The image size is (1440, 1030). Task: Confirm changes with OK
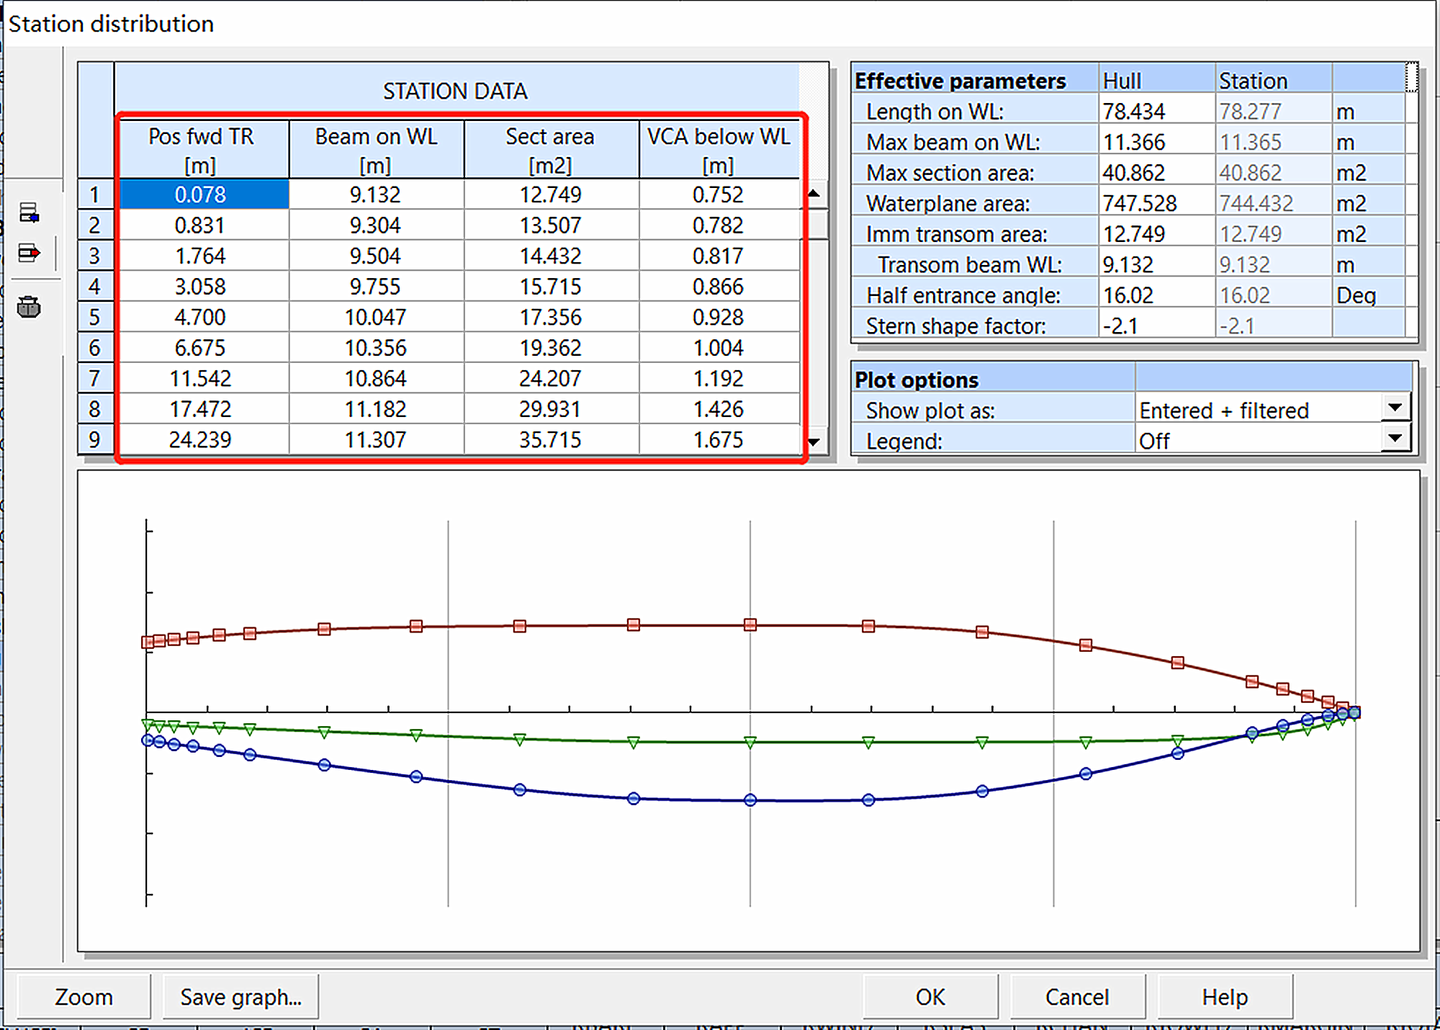(x=930, y=996)
